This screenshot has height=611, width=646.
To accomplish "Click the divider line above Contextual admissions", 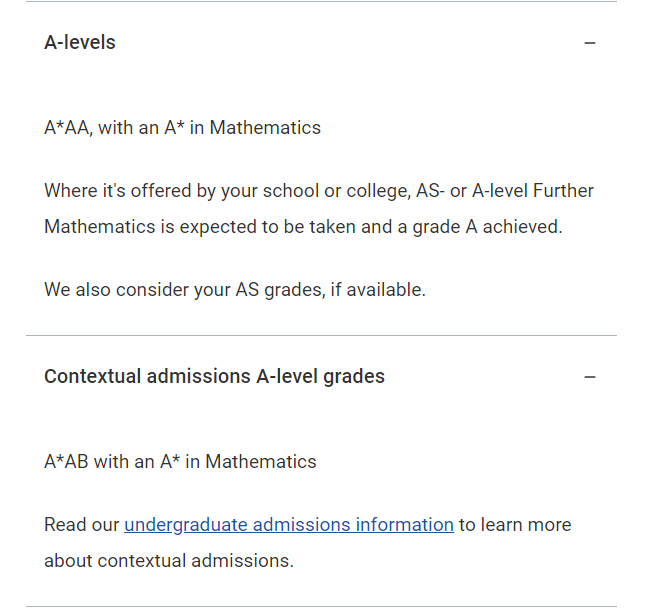I will tap(321, 335).
